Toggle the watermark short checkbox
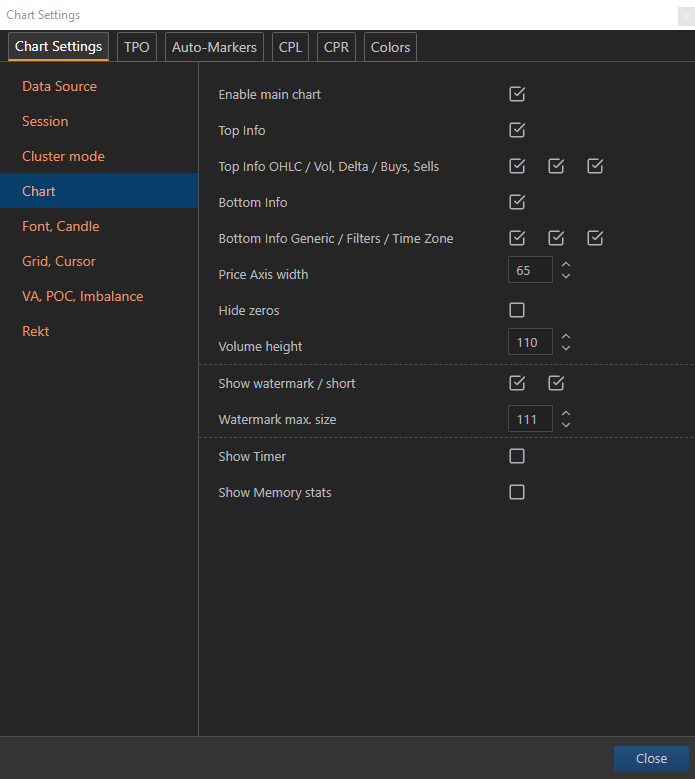Screen dimensions: 695x779 pyautogui.click(x=556, y=383)
